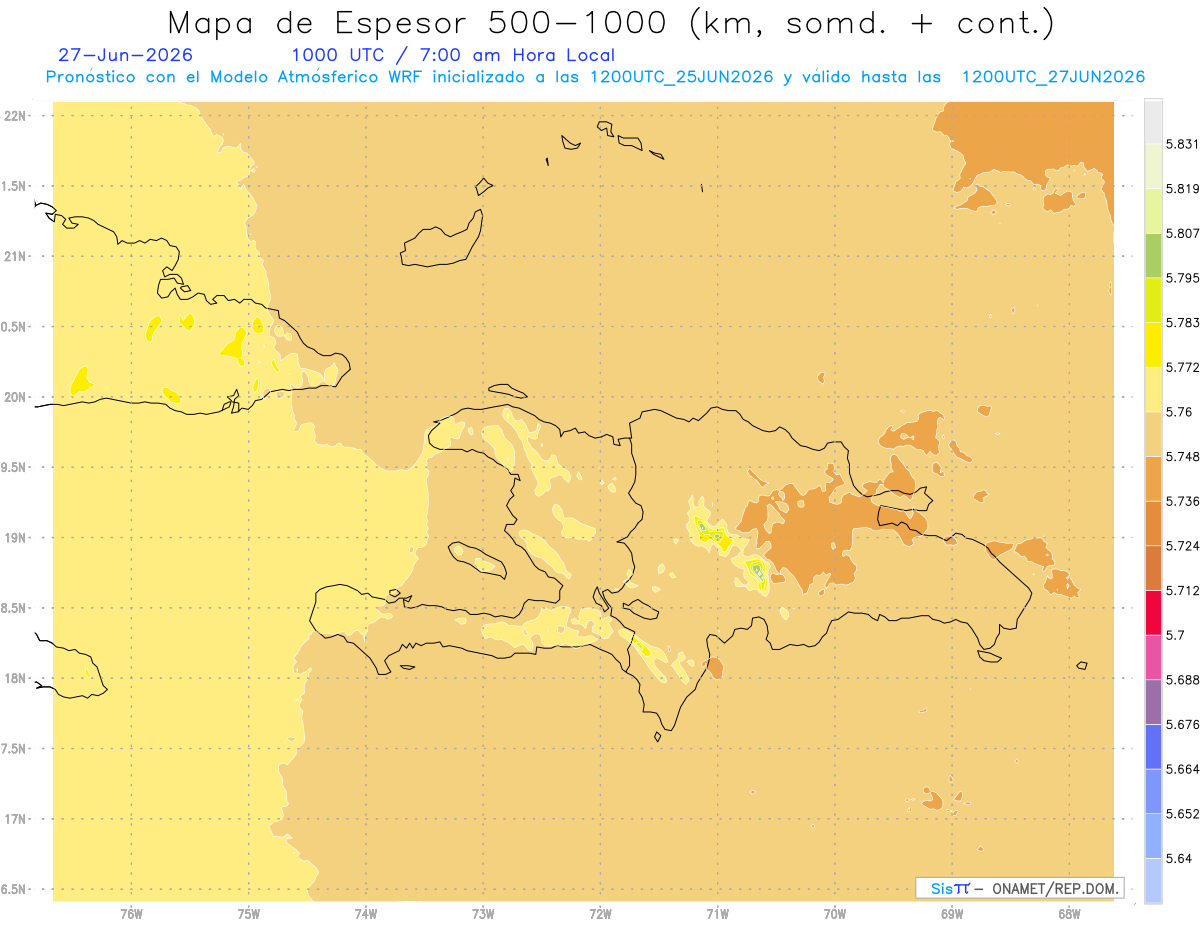This screenshot has height=927, width=1200.
Task: Pick the red legend swatch between 5.7 and 5.712
Action: coord(1153,613)
